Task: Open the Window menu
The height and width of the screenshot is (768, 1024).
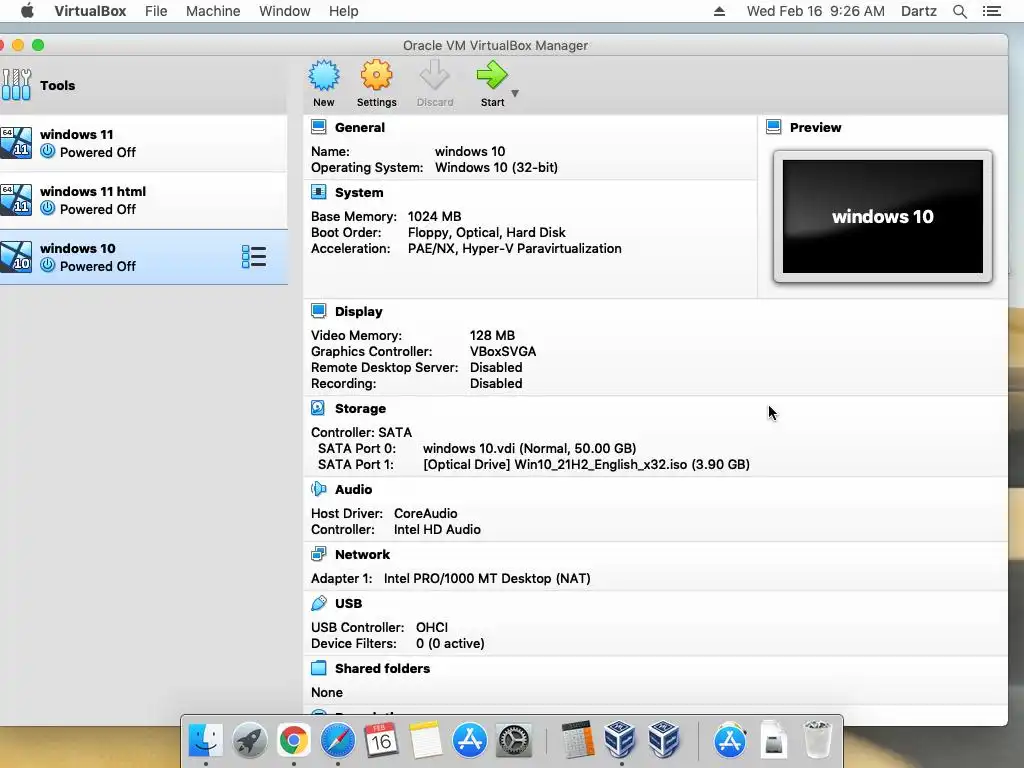Action: [285, 11]
